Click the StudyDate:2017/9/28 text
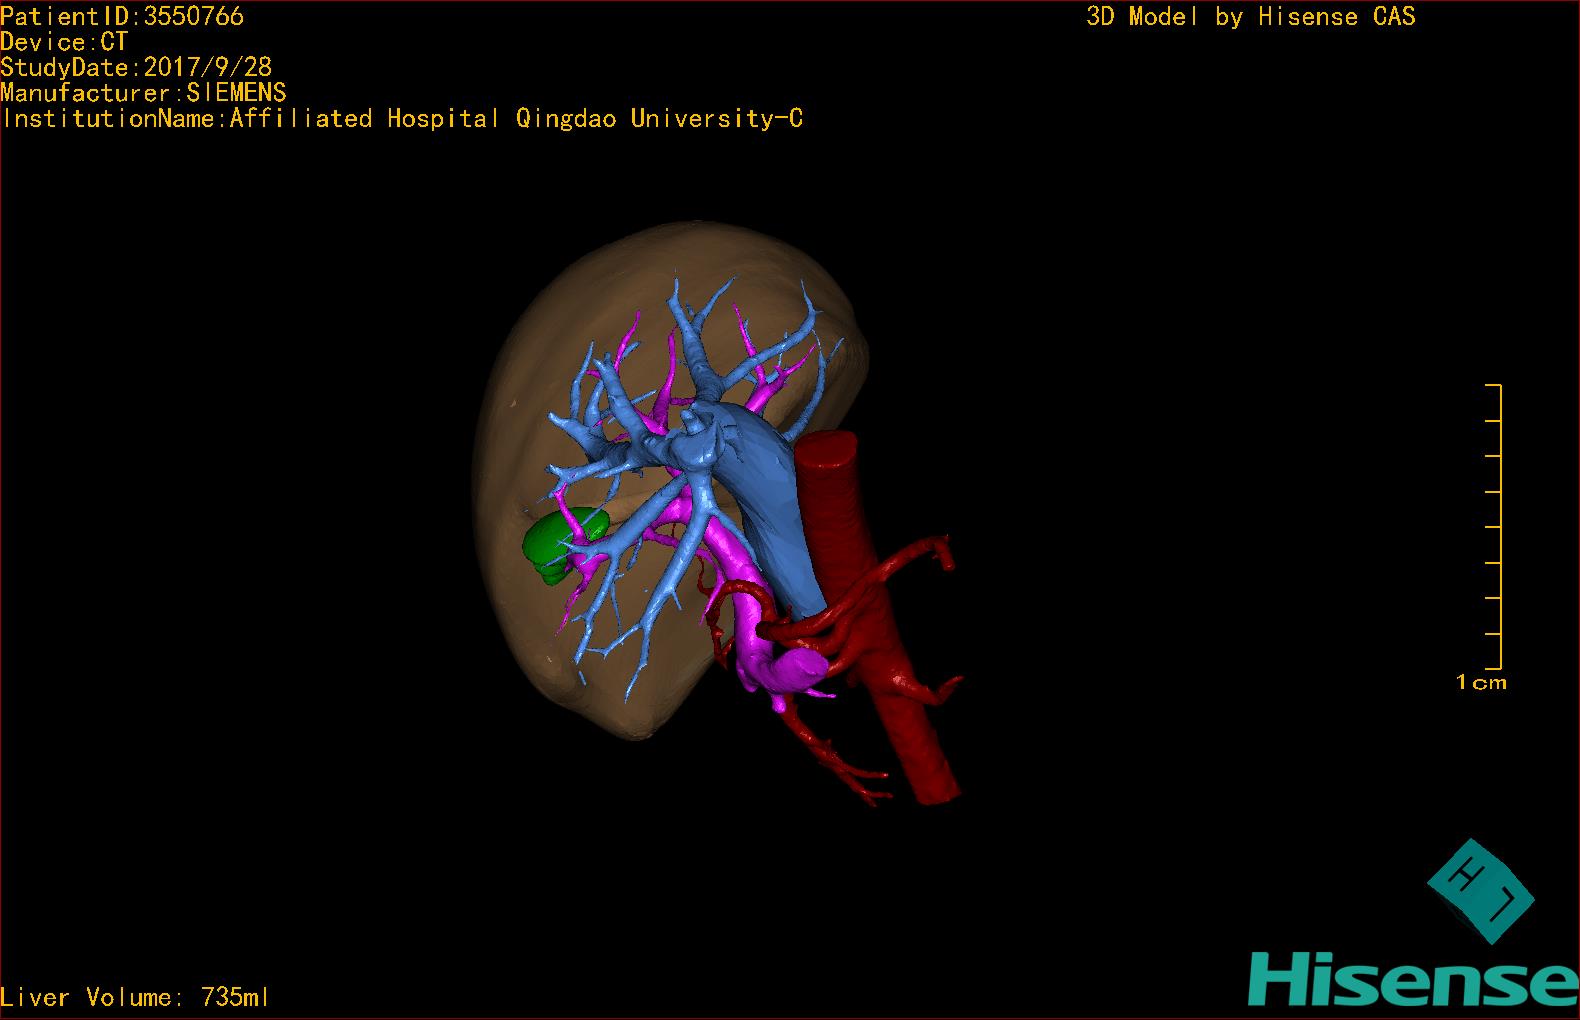 pyautogui.click(x=136, y=67)
